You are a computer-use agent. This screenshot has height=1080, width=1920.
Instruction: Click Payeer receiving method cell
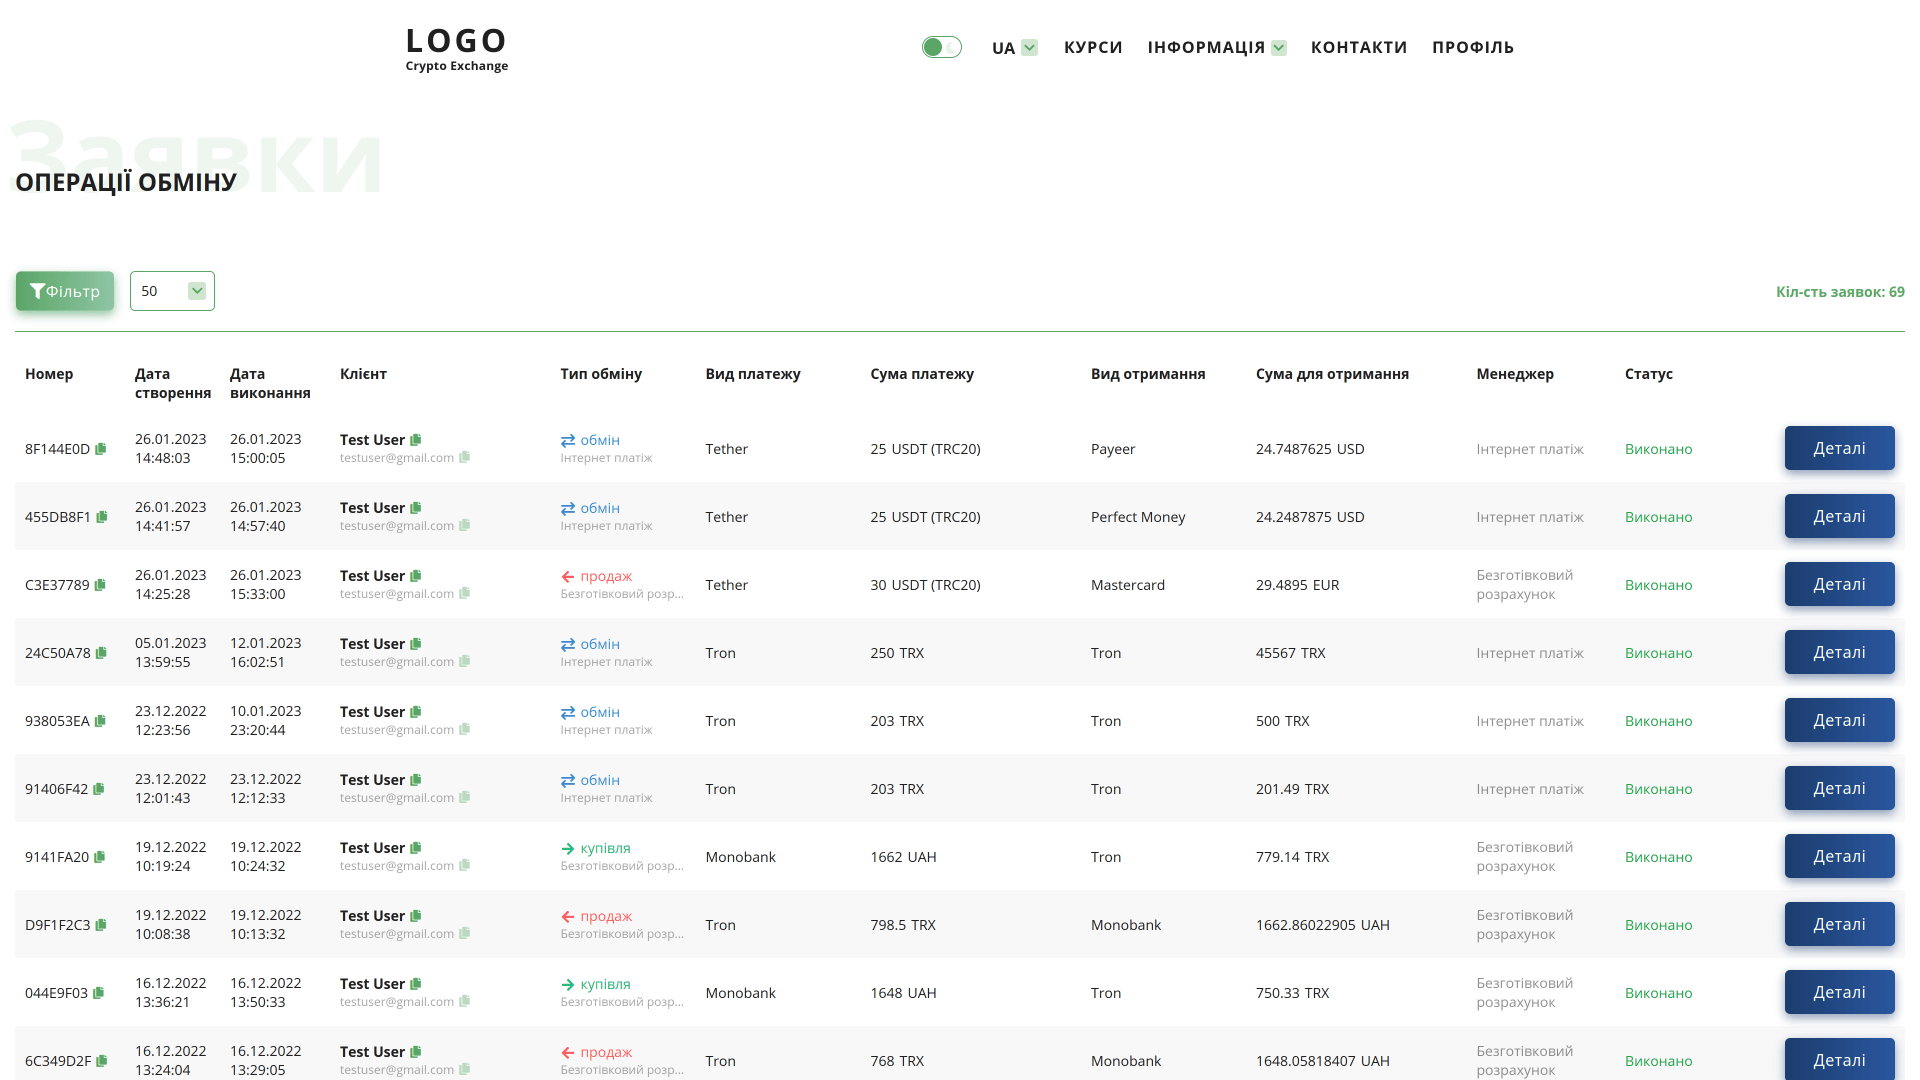[1113, 449]
